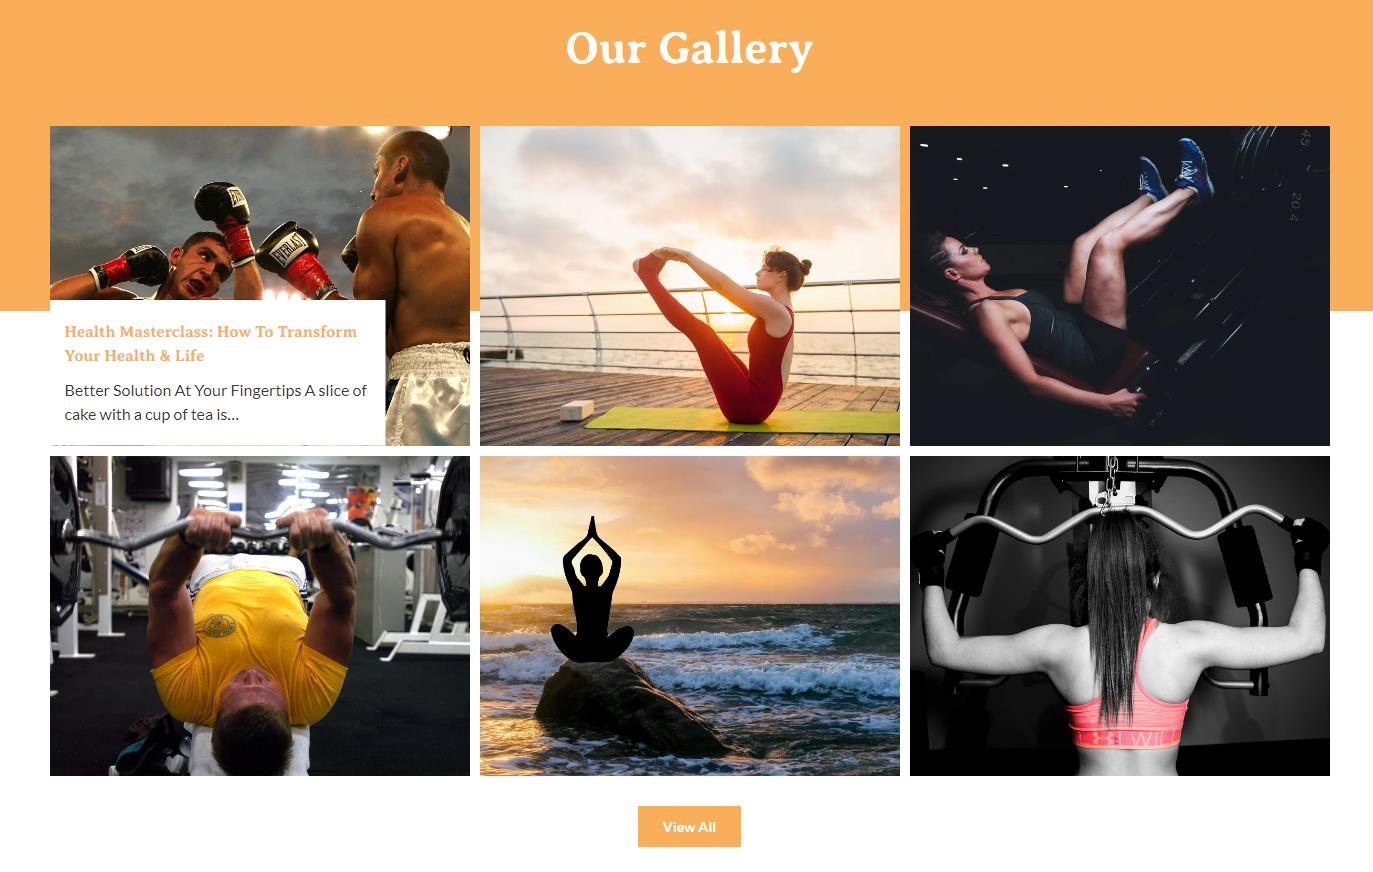This screenshot has width=1373, height=872.
Task: Click the blue sneakers in the leg press photo
Action: pos(1177,168)
